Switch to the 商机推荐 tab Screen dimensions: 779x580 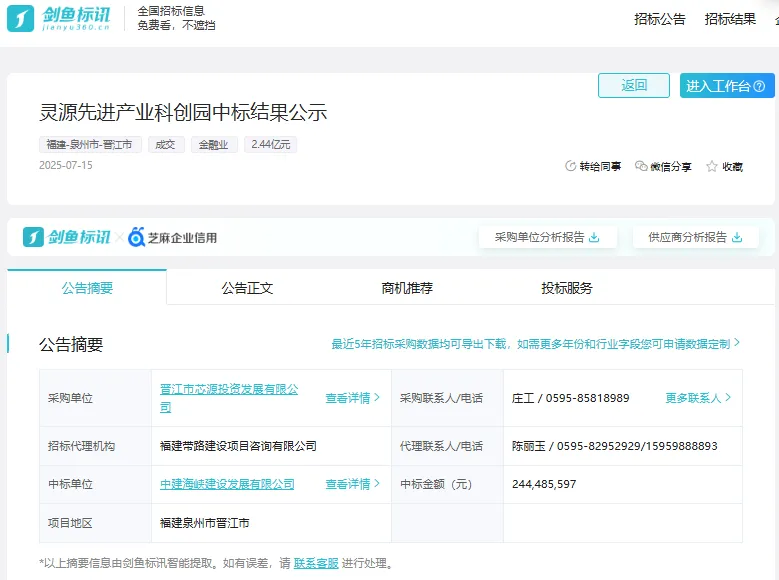click(x=407, y=288)
